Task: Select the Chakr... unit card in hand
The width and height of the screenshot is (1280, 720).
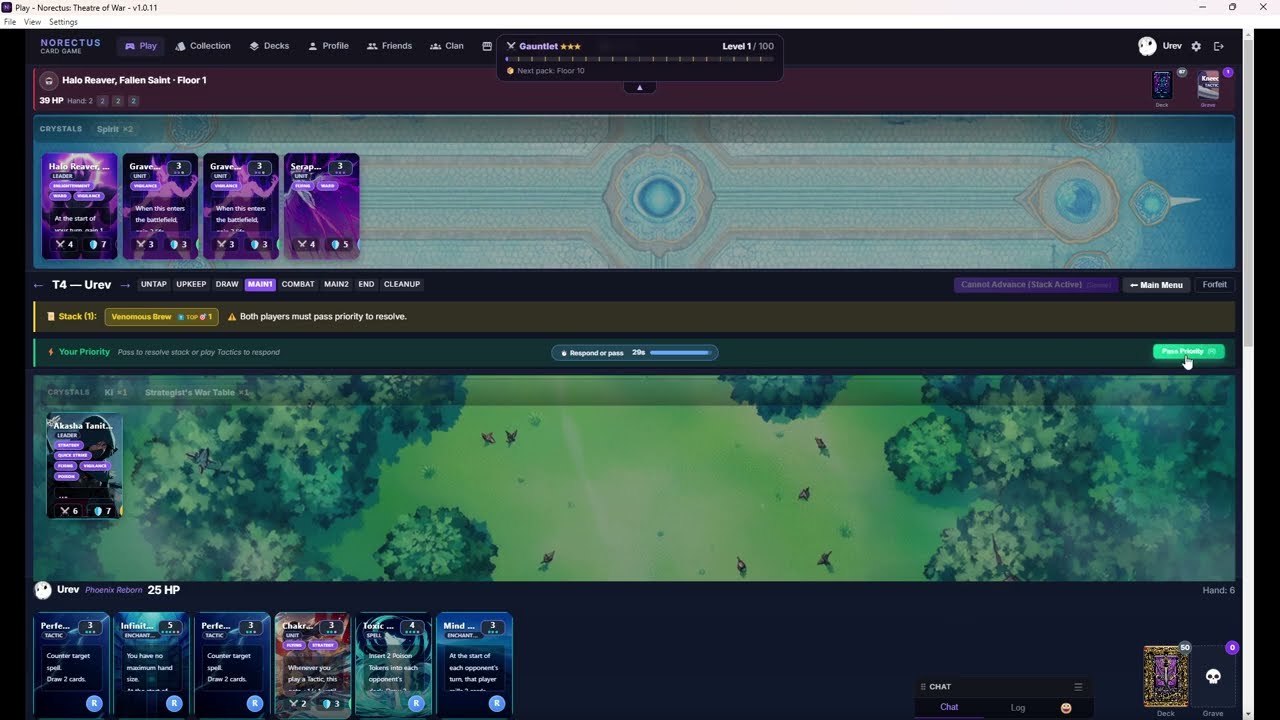Action: (313, 664)
